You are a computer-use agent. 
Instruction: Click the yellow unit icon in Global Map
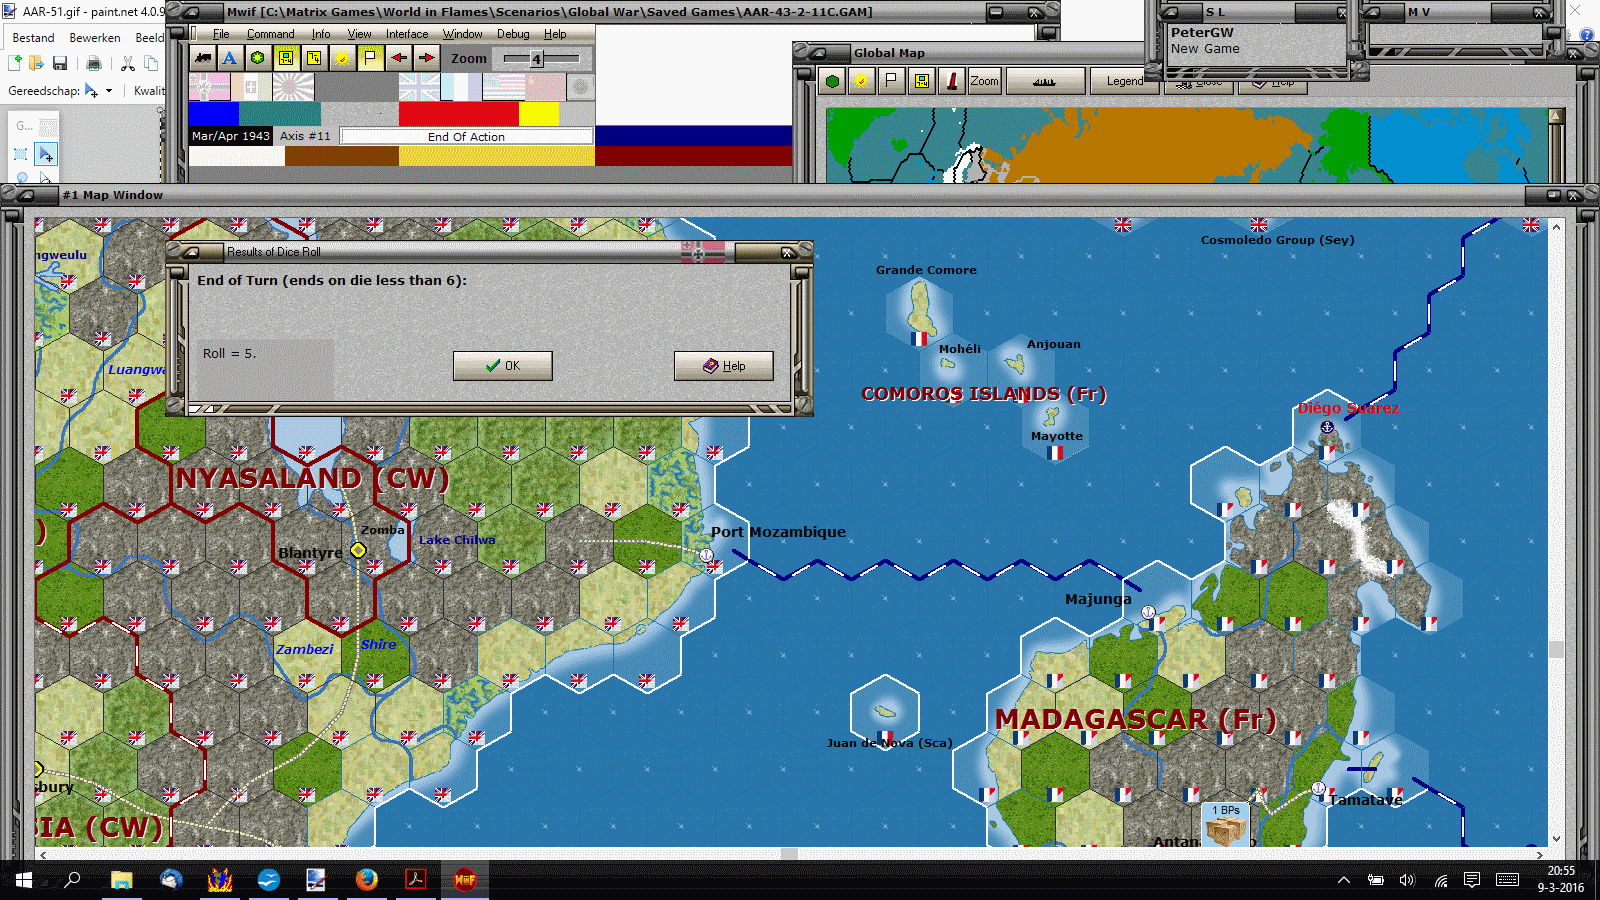[921, 81]
